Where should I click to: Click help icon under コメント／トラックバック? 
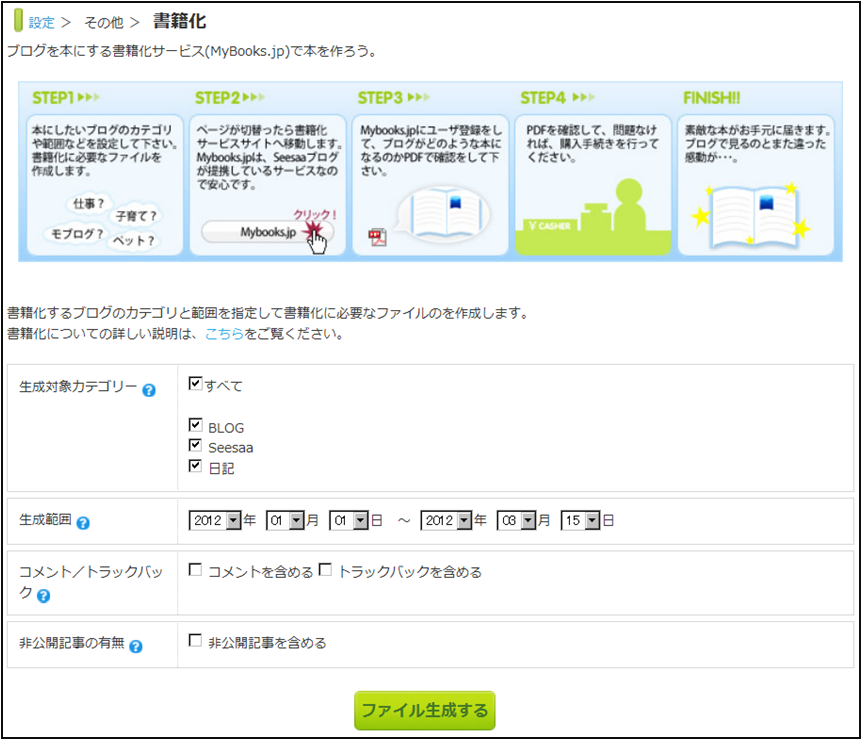44,597
